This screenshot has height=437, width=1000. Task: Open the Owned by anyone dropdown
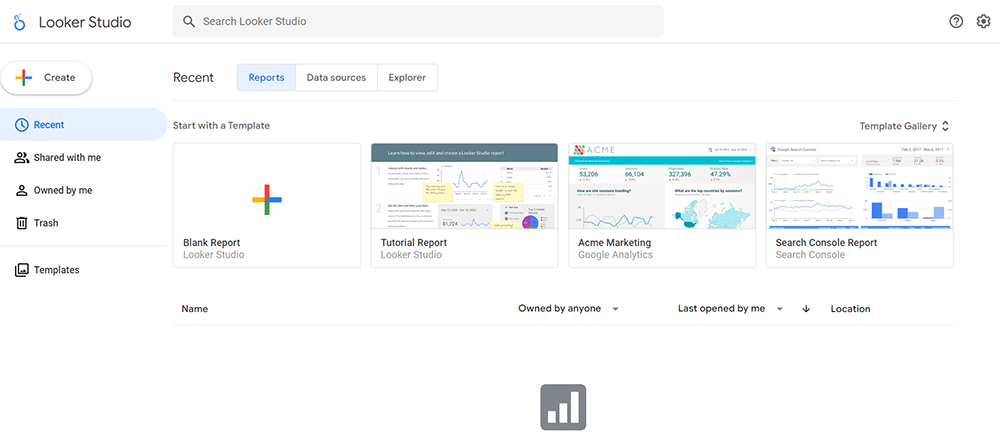pos(568,309)
